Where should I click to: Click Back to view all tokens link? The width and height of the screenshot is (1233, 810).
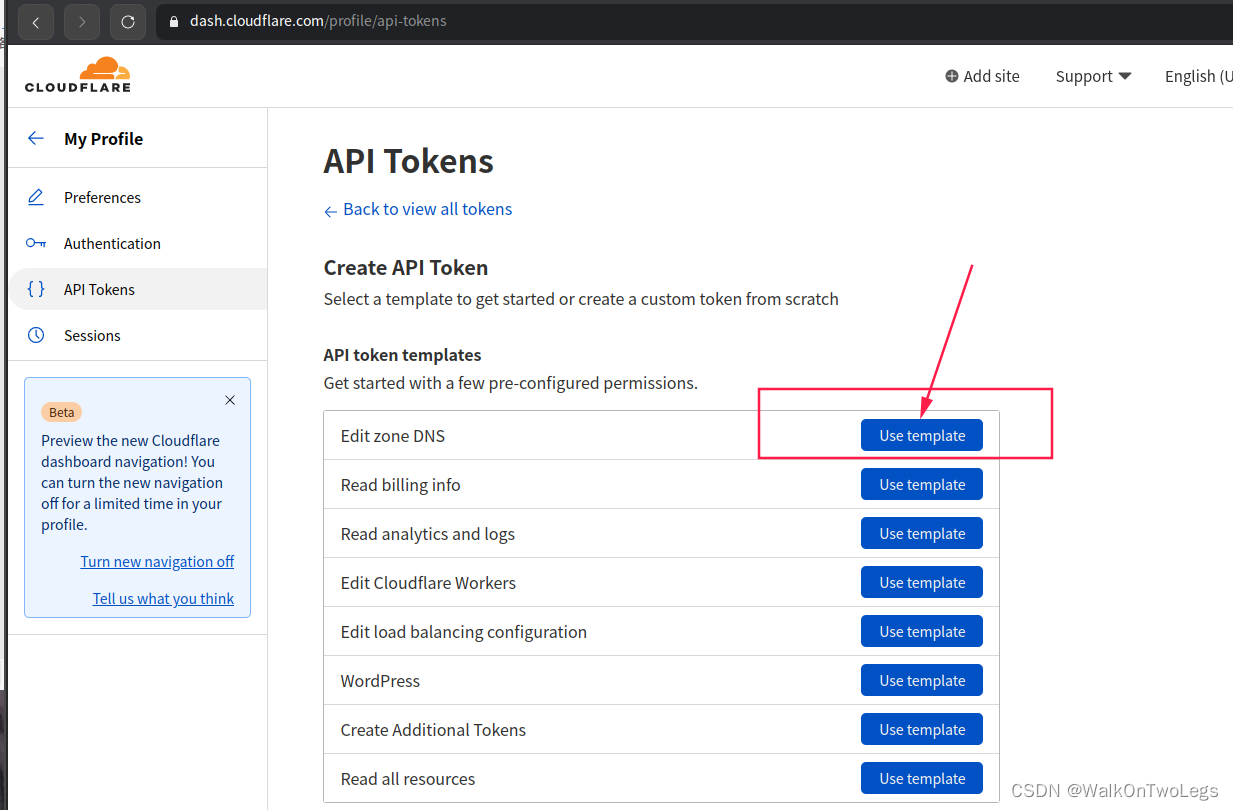click(x=418, y=209)
